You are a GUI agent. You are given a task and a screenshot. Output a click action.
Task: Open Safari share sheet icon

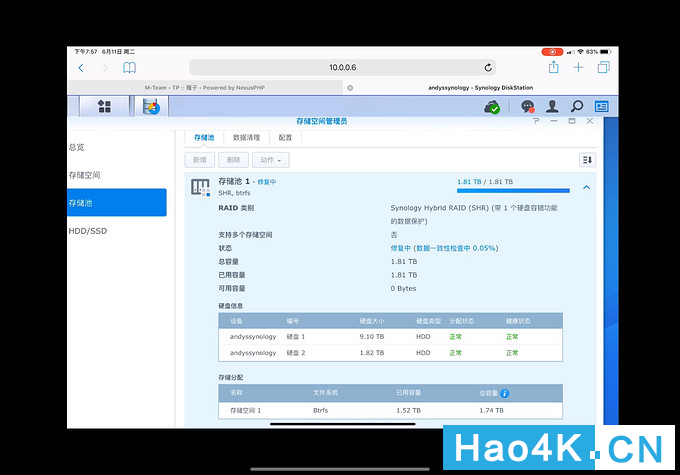(x=553, y=67)
